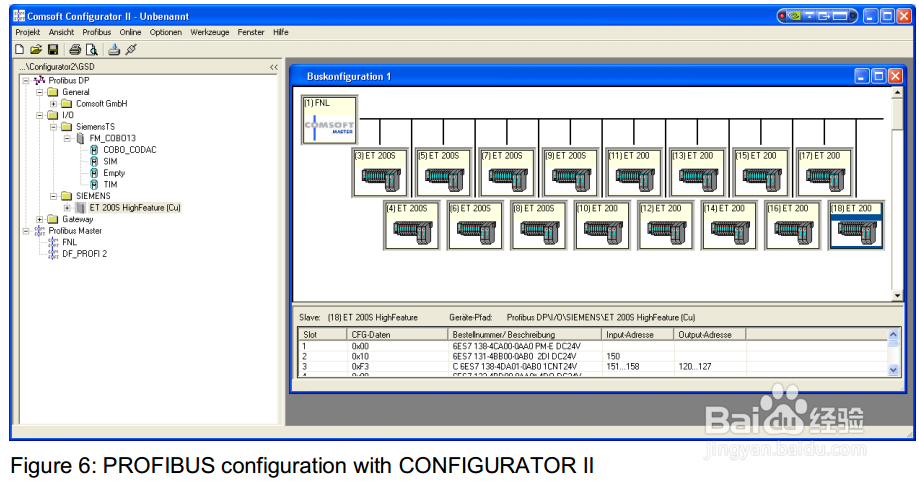Screen dimensions: 919x481
Task: Open the Optionen menu
Action: 166,32
